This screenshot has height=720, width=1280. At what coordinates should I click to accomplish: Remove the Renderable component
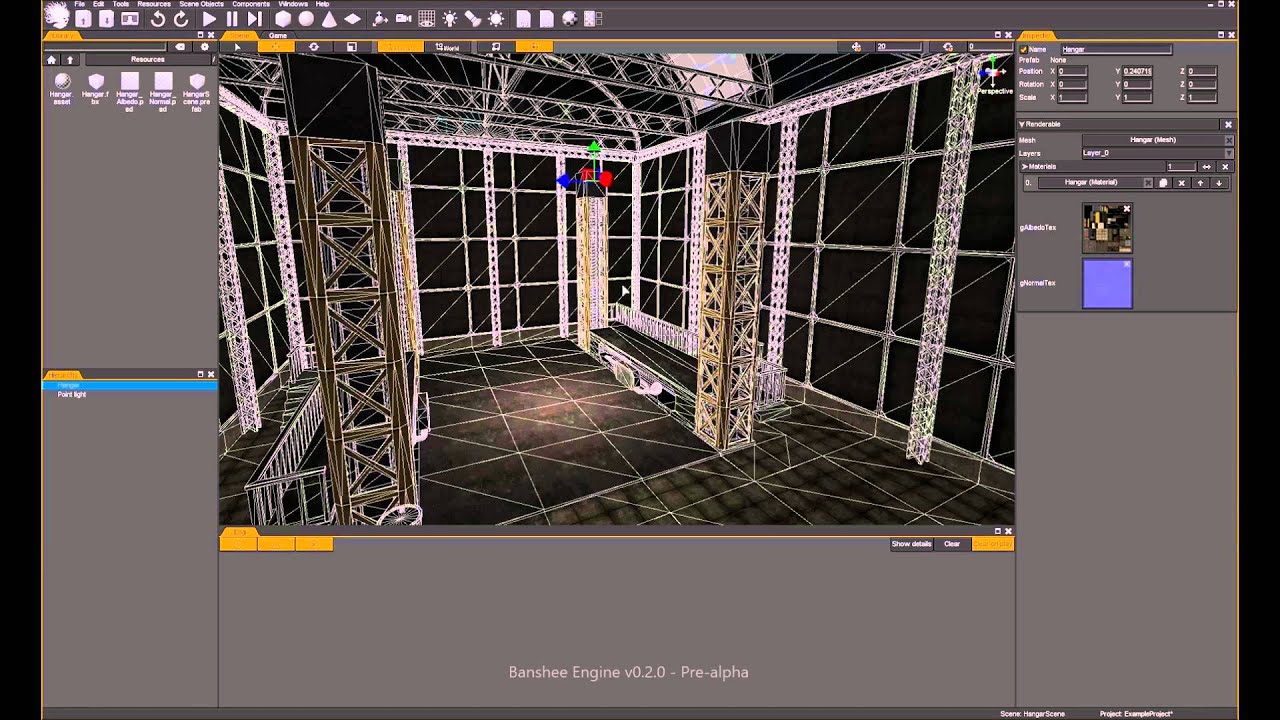(1228, 124)
